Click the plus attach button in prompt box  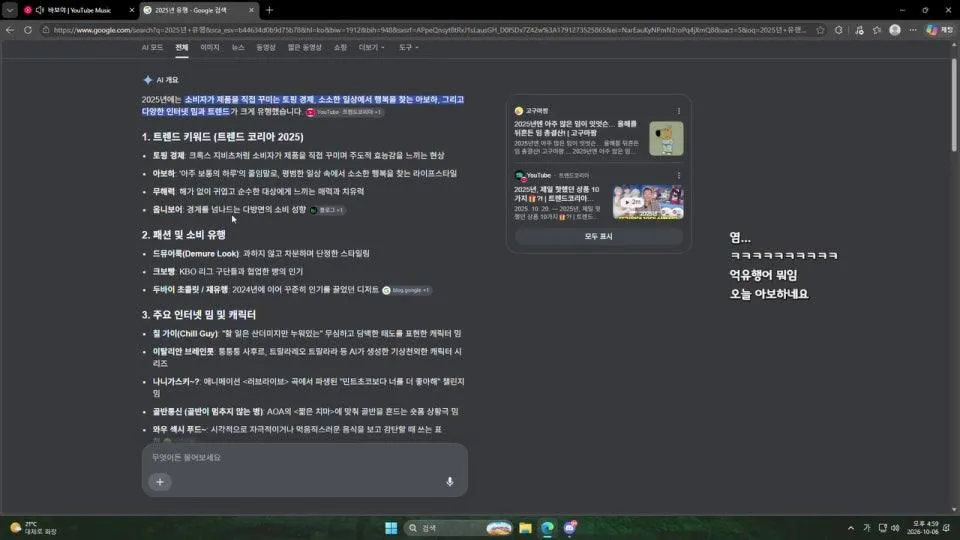(160, 482)
